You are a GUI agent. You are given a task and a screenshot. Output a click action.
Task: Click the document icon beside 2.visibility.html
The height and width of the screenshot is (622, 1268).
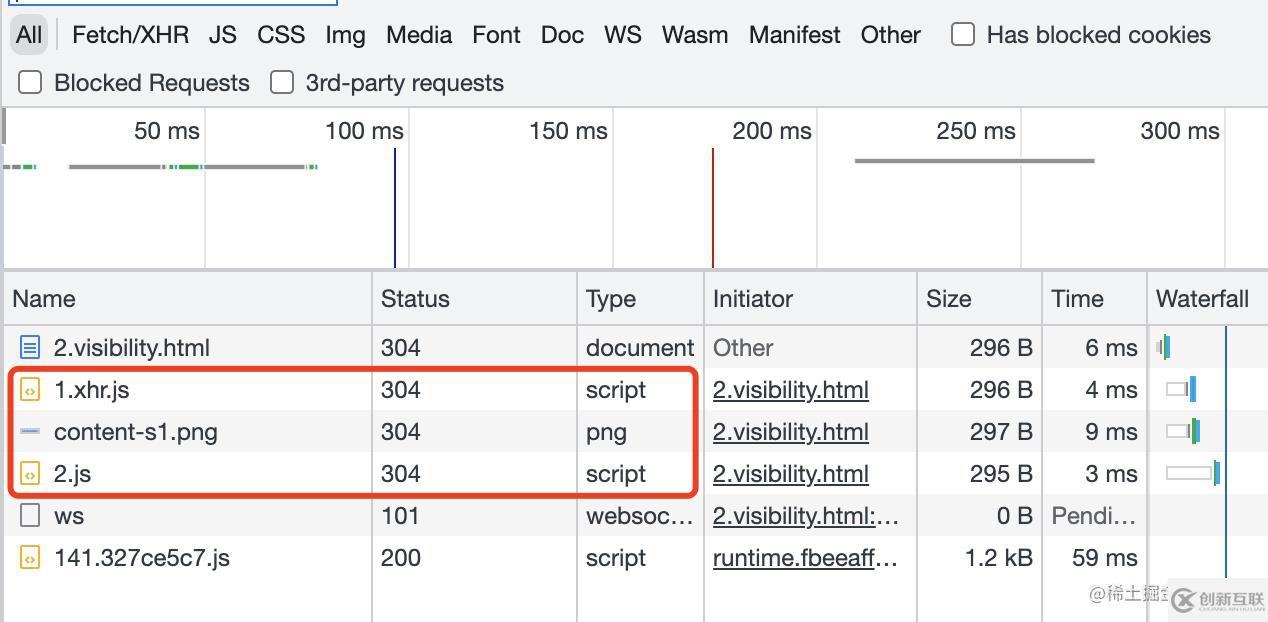point(30,348)
